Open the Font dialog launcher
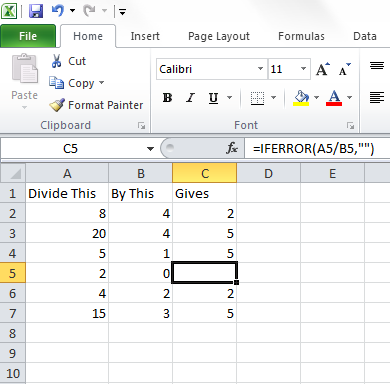 pos(350,126)
